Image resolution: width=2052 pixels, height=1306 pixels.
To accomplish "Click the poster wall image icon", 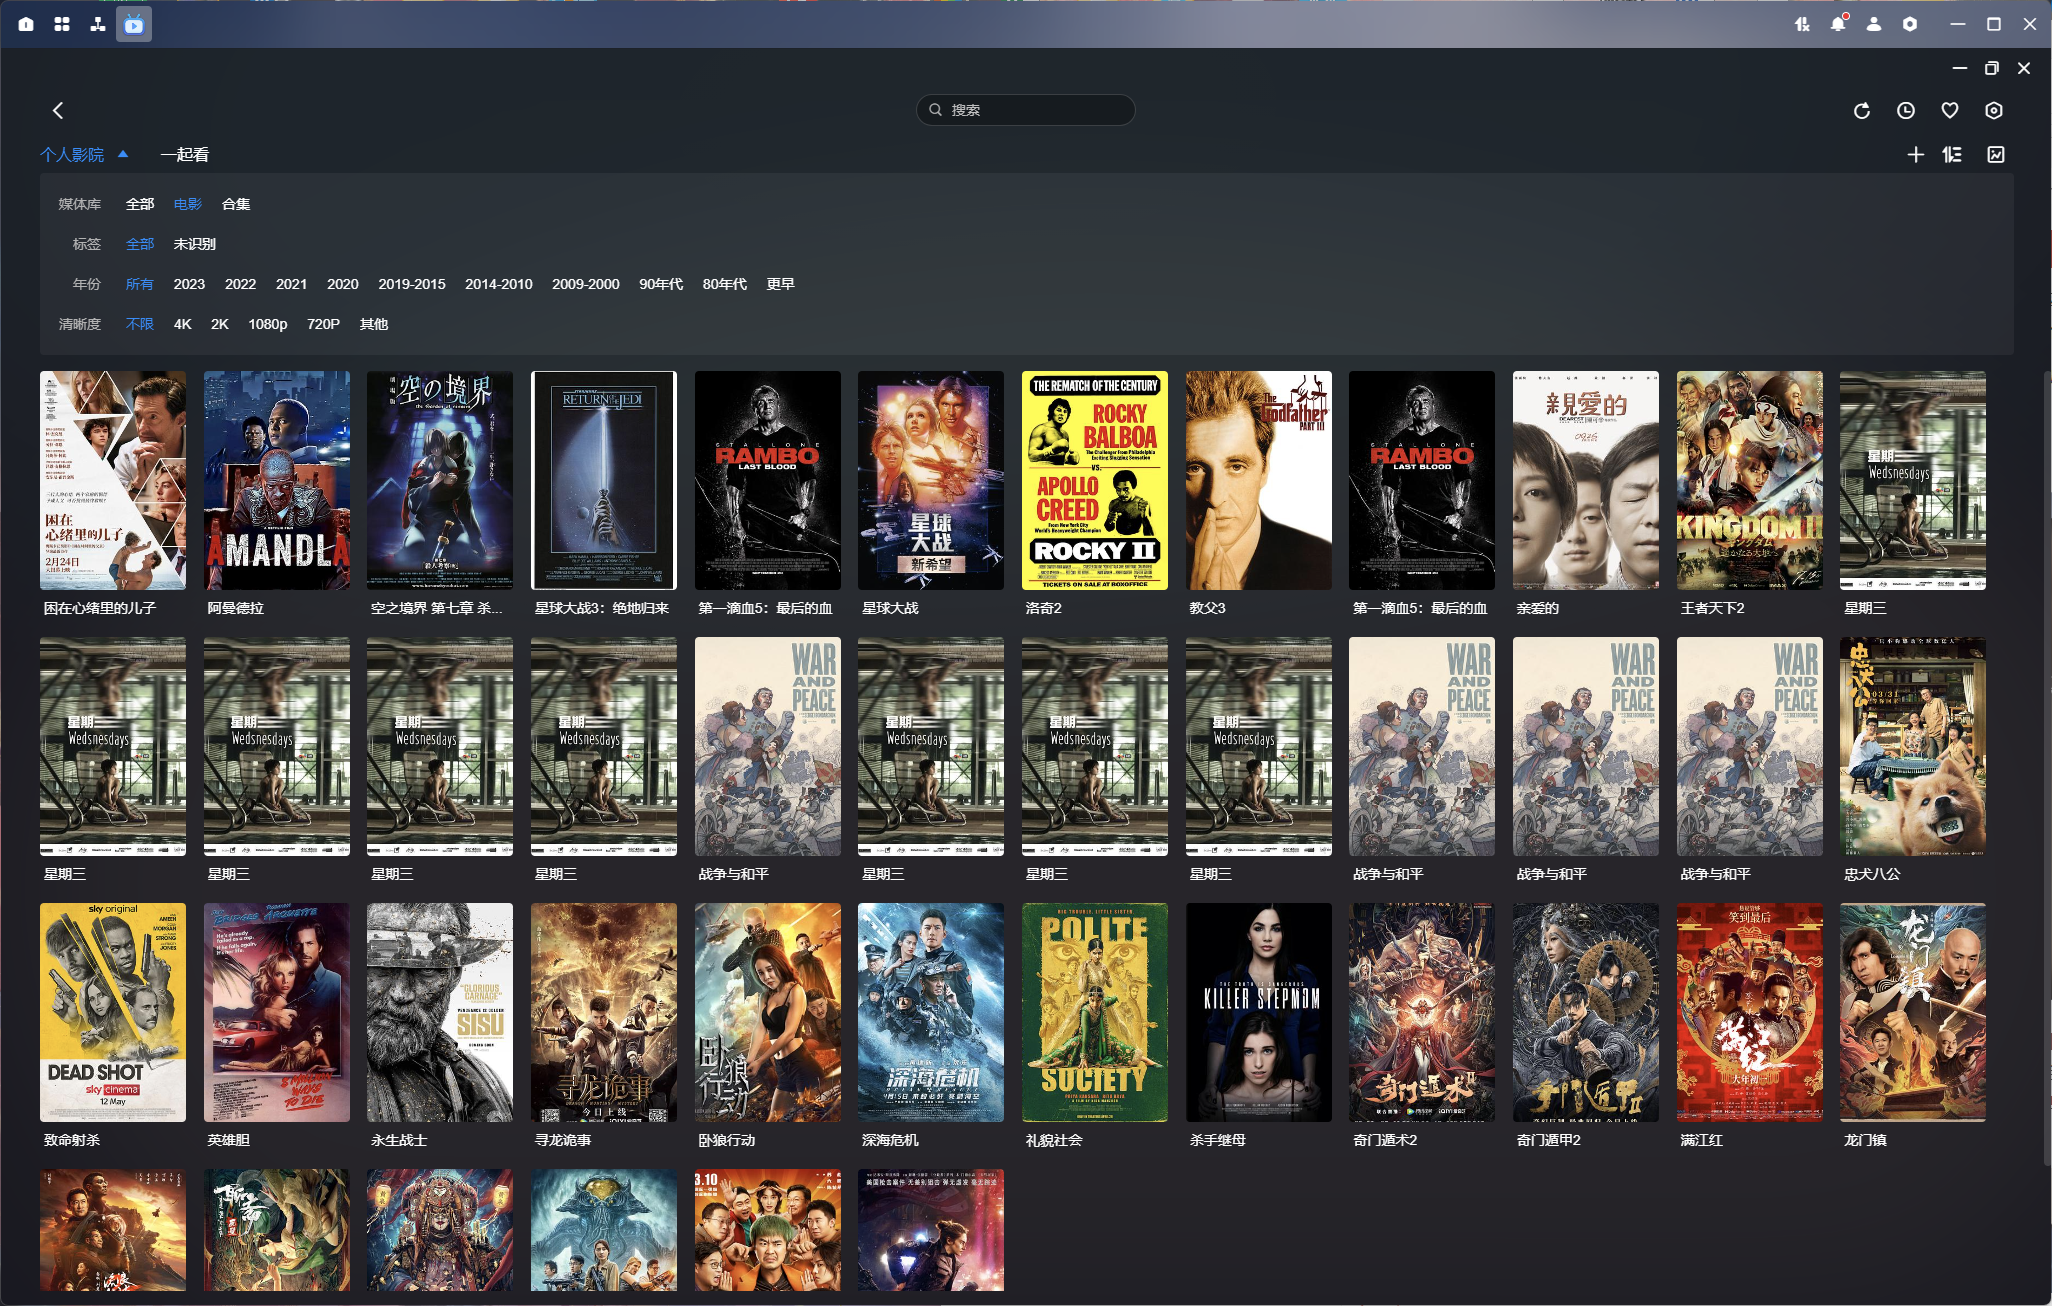I will [x=1996, y=155].
